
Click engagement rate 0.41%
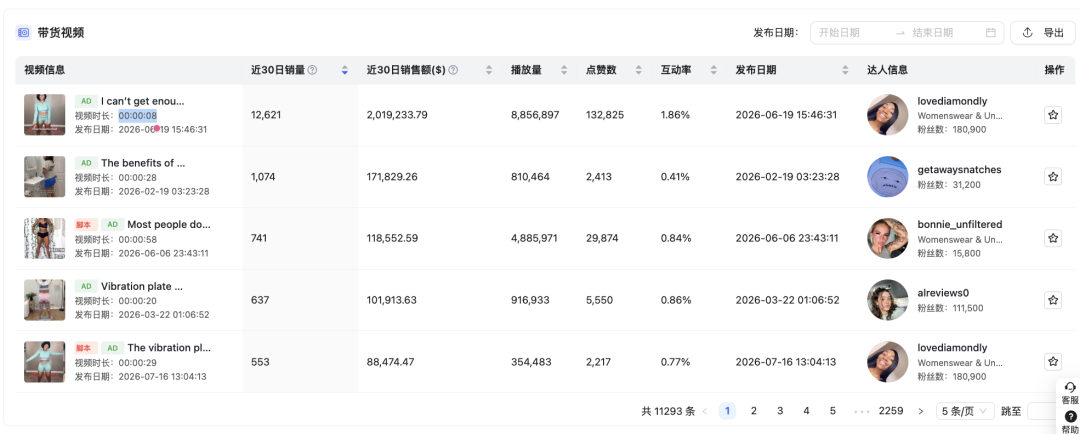pyautogui.click(x=675, y=176)
